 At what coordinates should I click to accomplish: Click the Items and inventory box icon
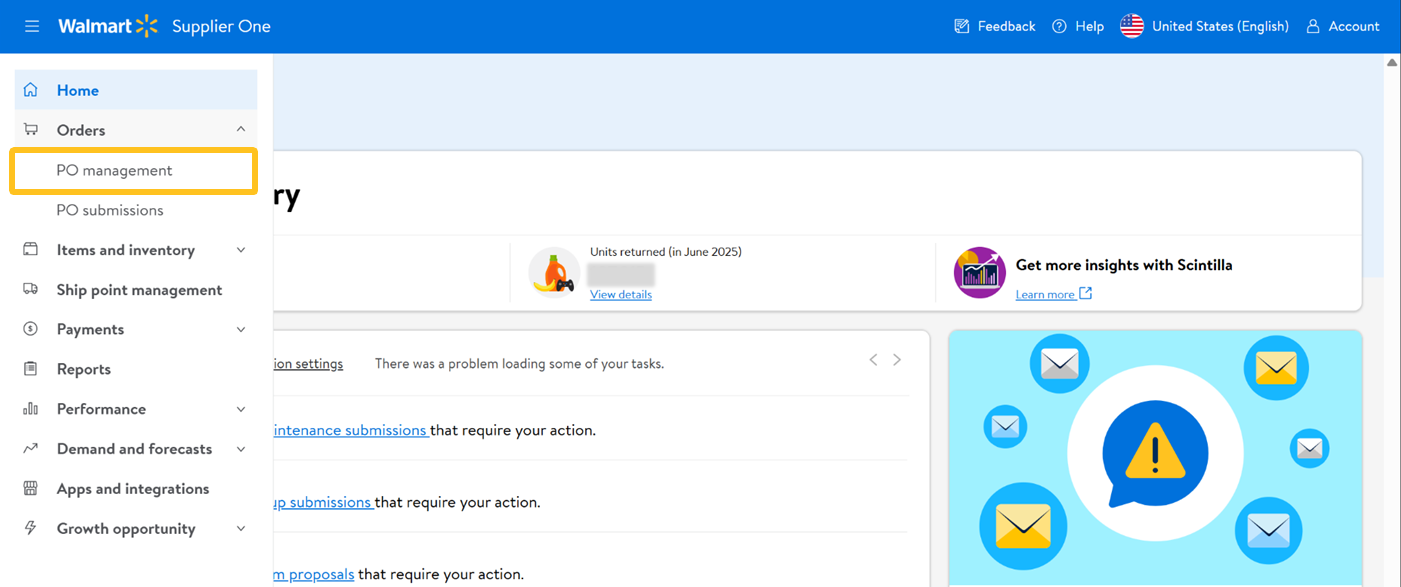pos(31,250)
